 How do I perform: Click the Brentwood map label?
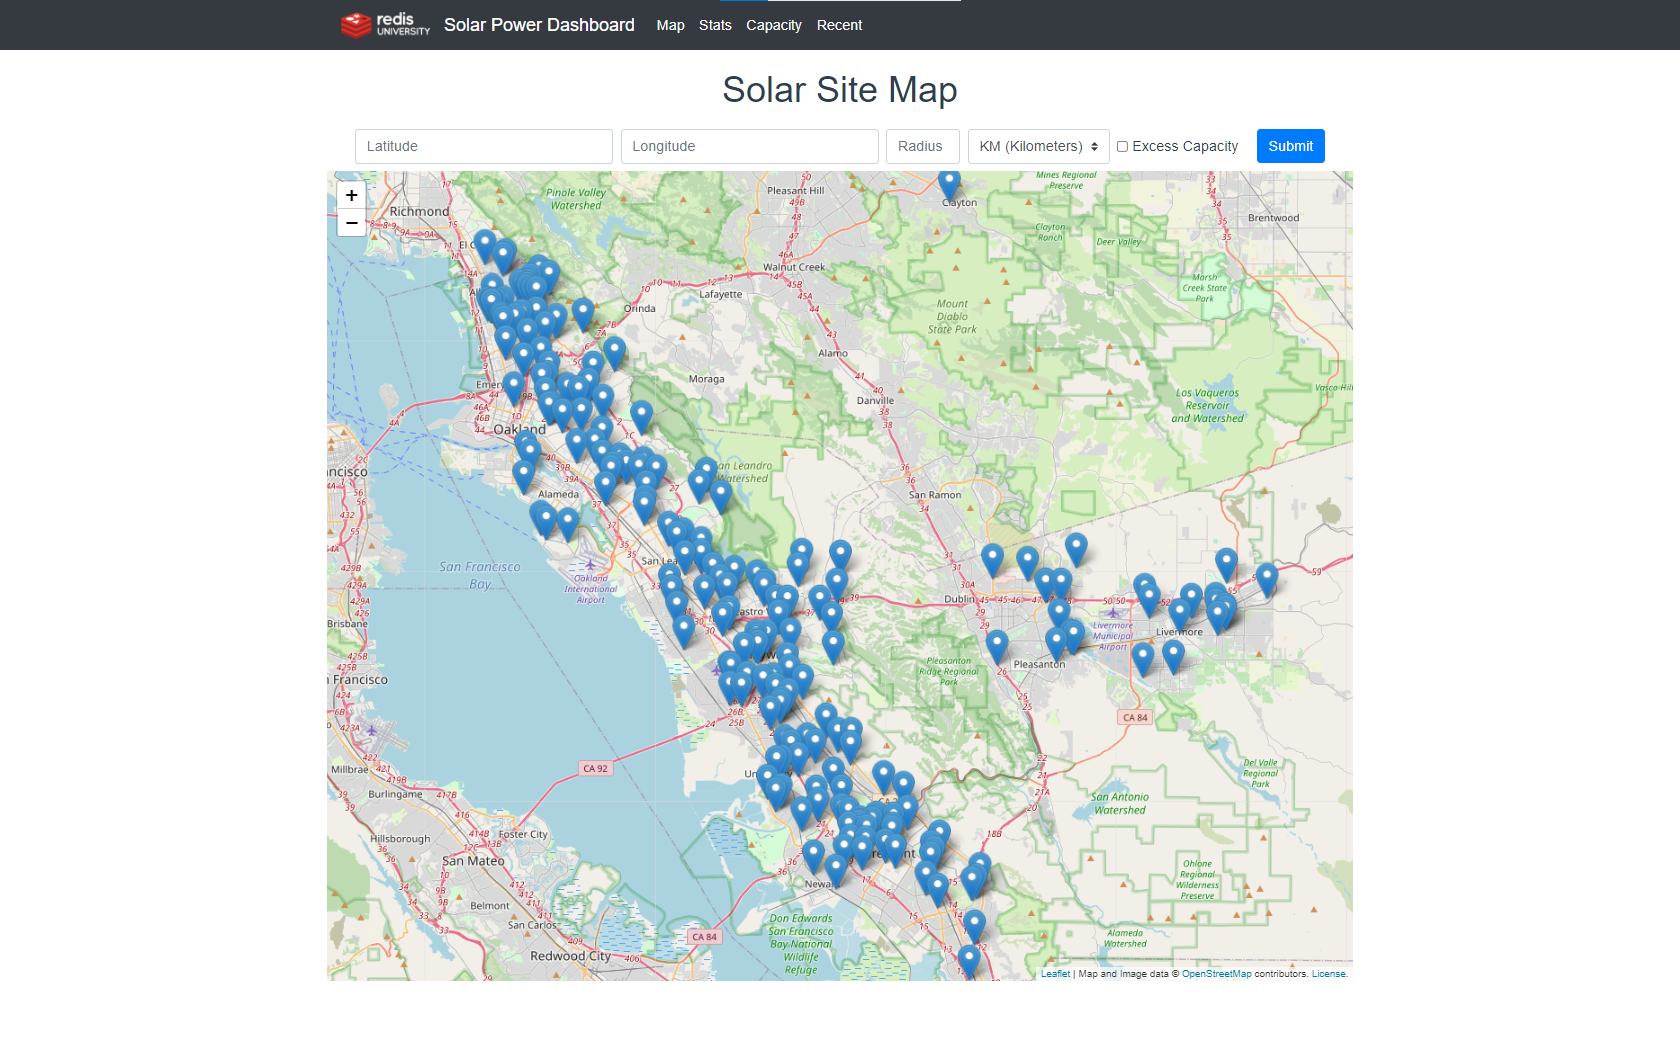(x=1273, y=218)
